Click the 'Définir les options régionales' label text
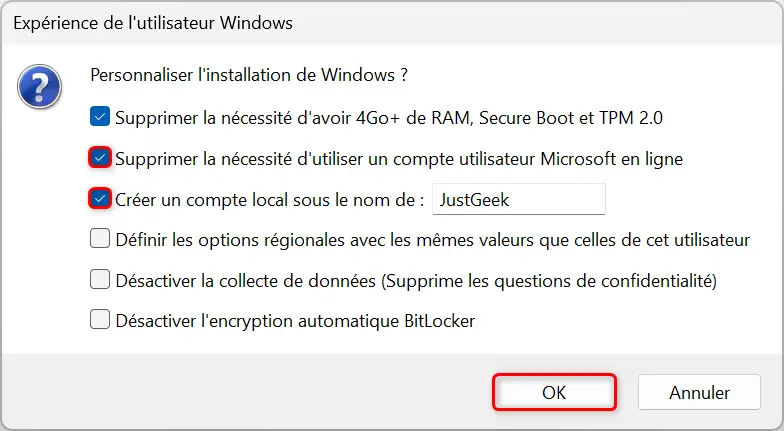This screenshot has height=431, width=784. pyautogui.click(x=230, y=240)
